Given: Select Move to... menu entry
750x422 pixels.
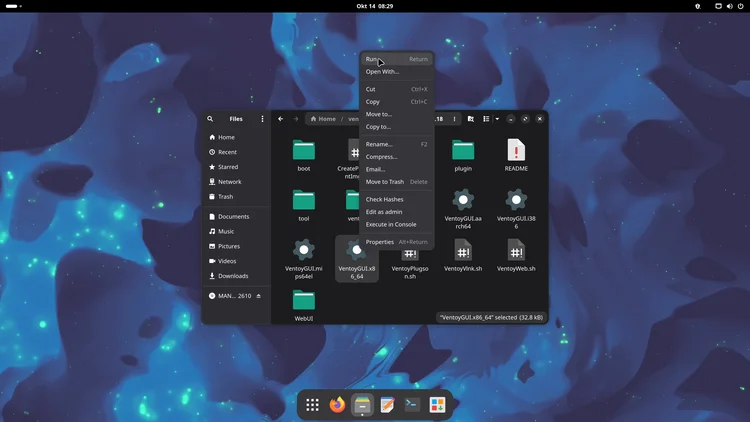Looking at the screenshot, I should [397, 114].
